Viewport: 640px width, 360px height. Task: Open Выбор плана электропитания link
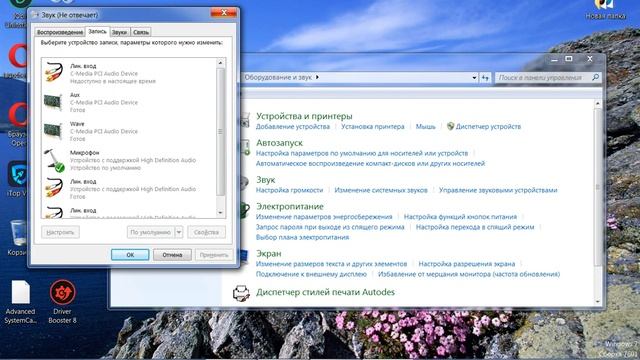pyautogui.click(x=302, y=237)
